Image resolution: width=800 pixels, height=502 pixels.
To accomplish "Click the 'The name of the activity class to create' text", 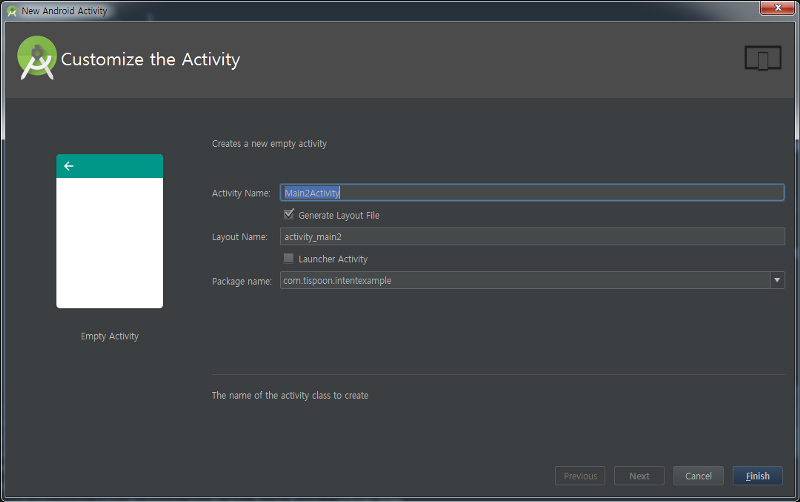I will coord(290,395).
